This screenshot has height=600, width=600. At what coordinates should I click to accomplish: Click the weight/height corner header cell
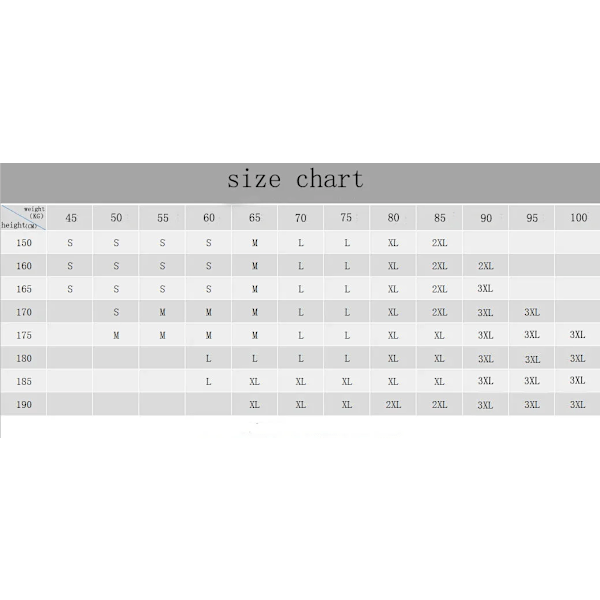23,217
